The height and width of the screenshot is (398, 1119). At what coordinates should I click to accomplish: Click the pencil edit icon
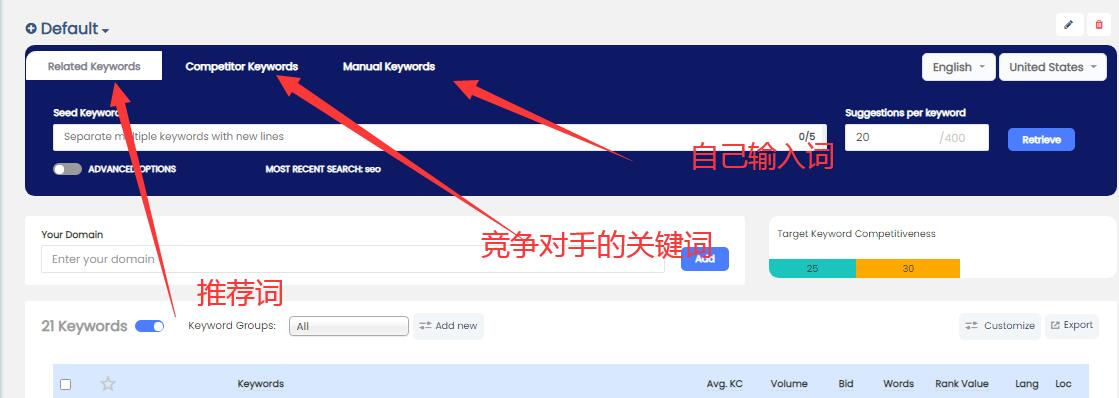click(1068, 24)
